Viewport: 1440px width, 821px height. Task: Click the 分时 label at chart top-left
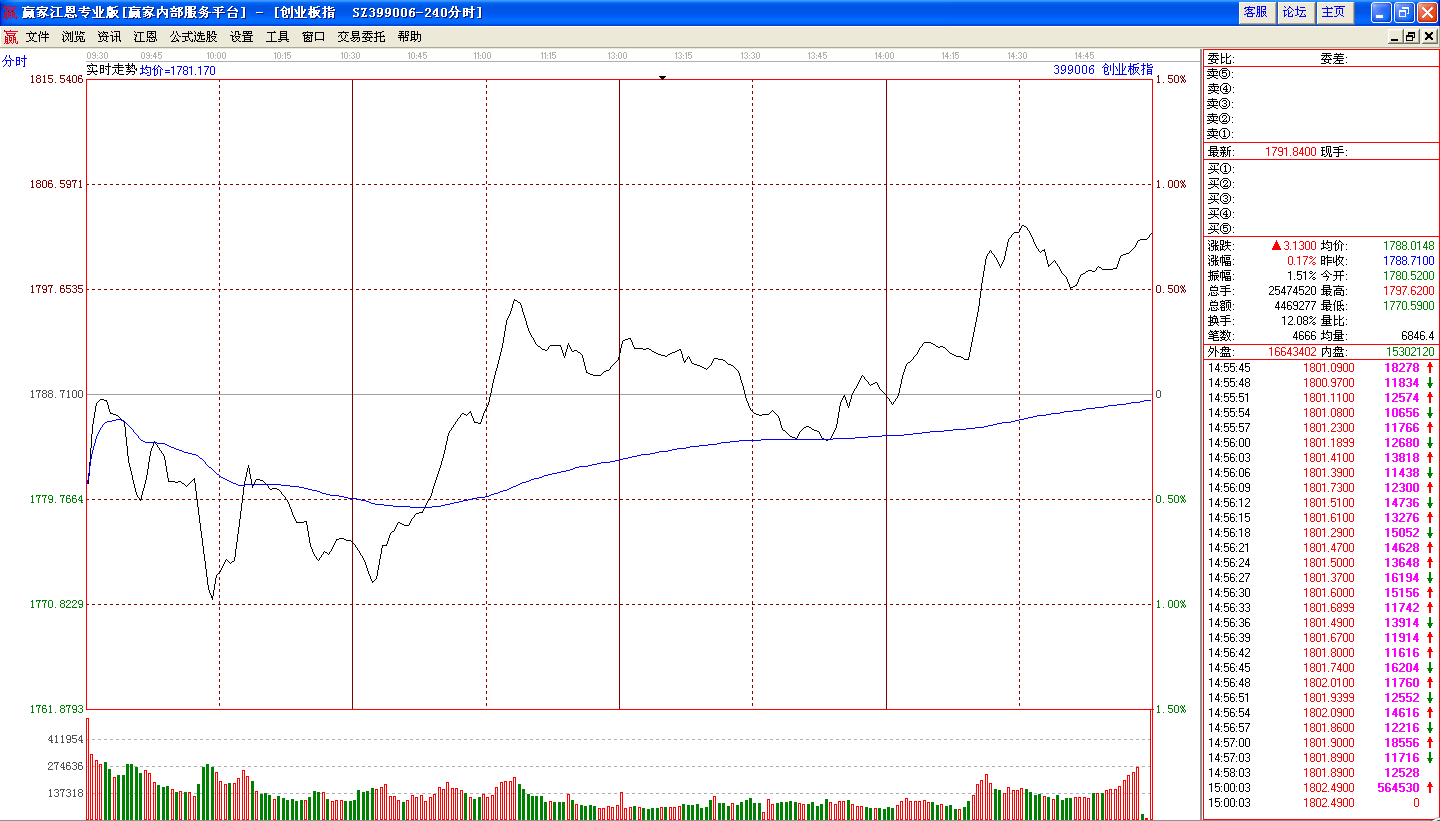pyautogui.click(x=15, y=61)
